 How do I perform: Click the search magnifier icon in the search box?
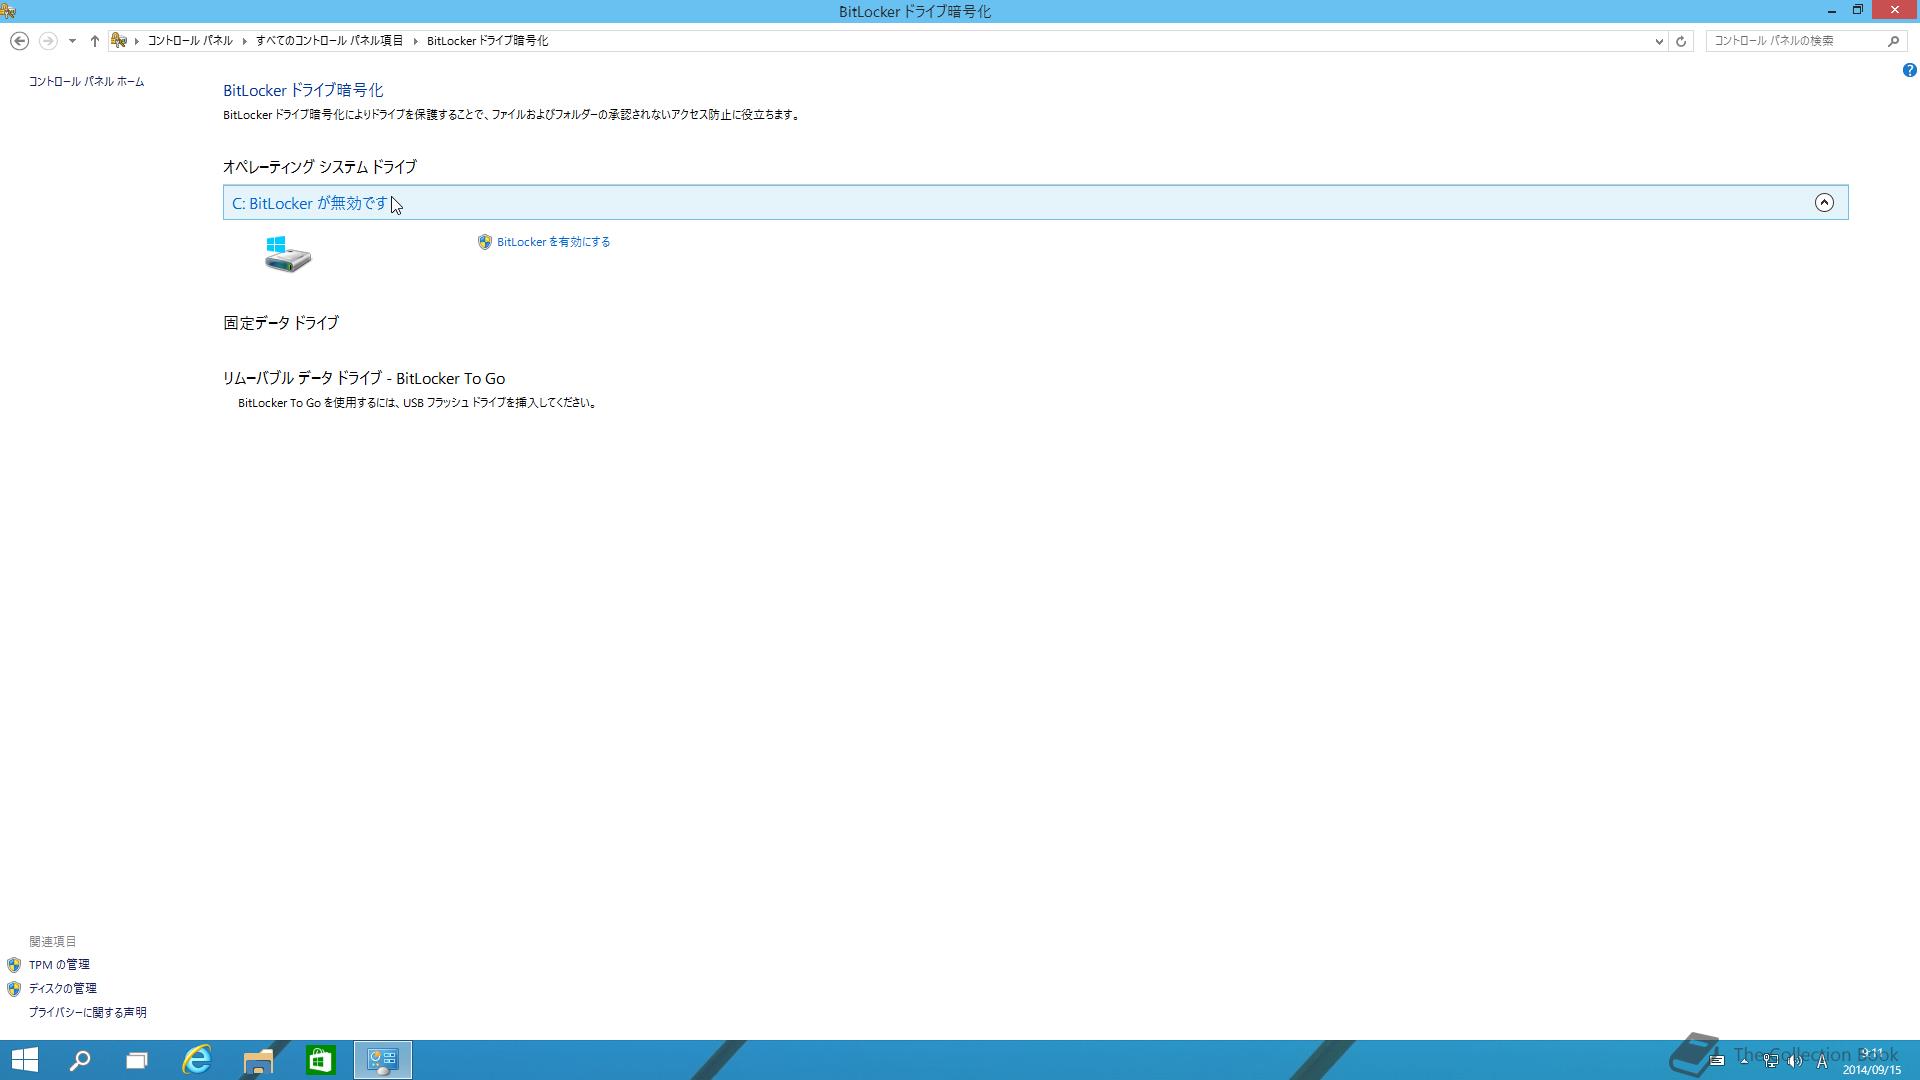coord(1893,41)
